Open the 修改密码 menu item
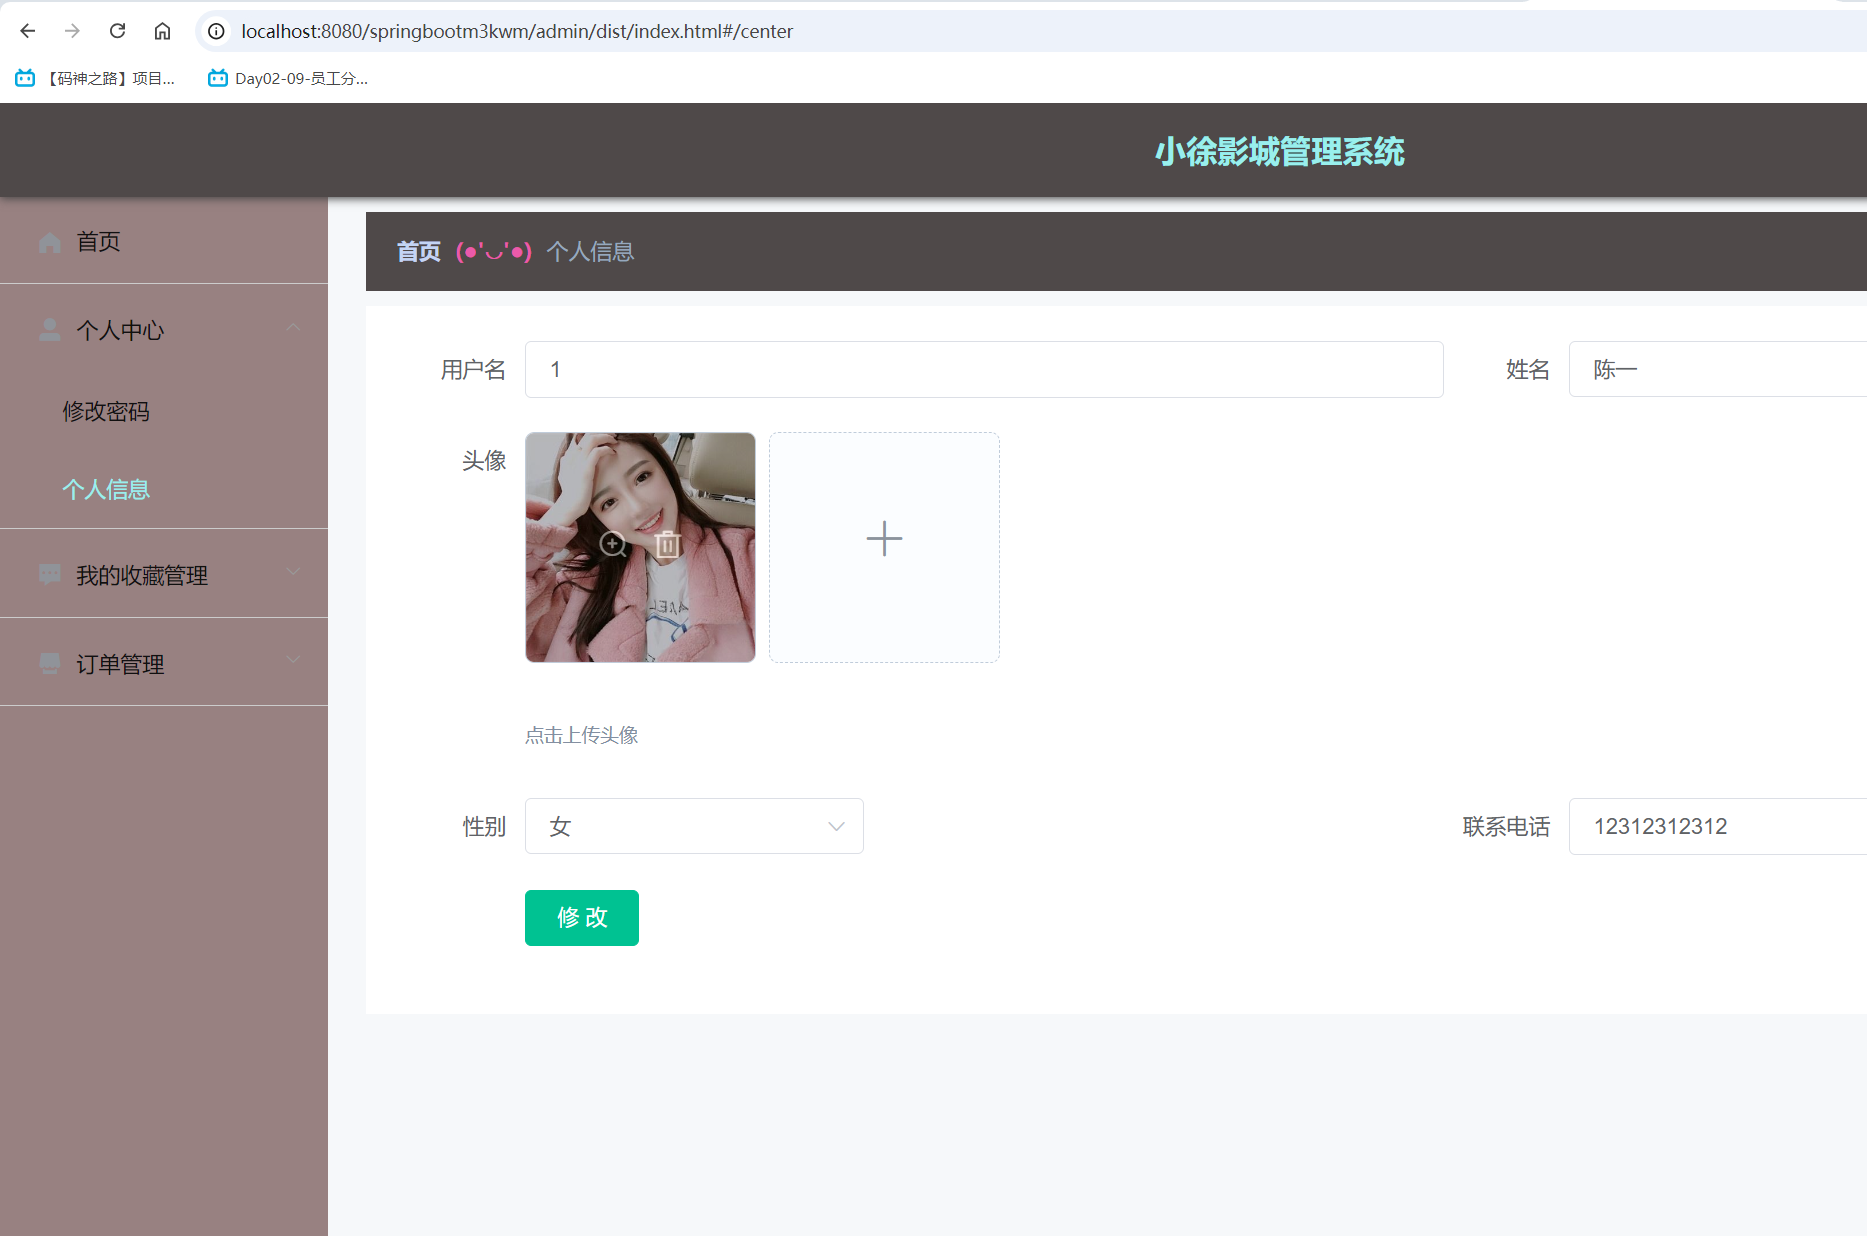 tap(106, 411)
